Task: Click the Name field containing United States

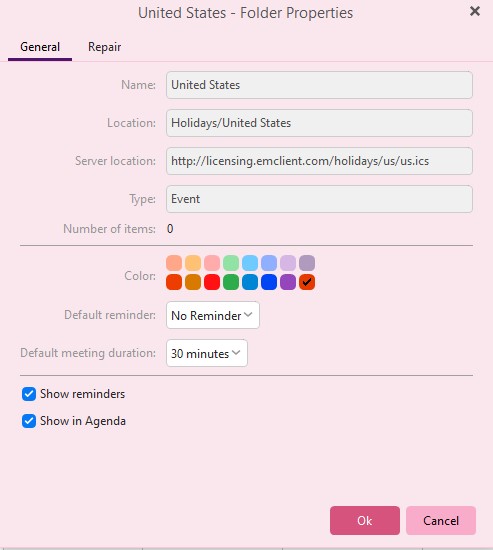Action: click(319, 85)
